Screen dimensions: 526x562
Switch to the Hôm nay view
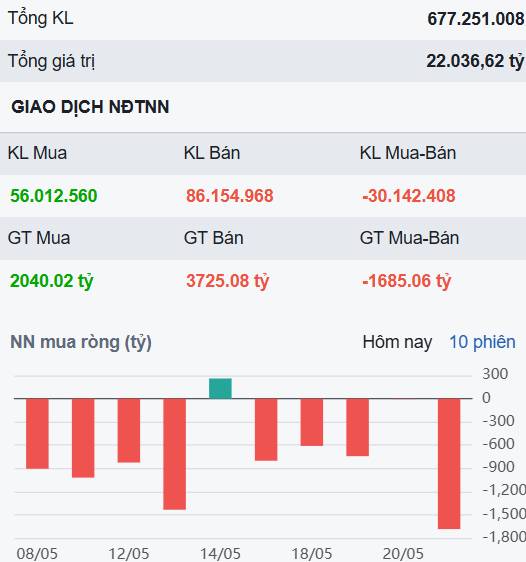[397, 342]
